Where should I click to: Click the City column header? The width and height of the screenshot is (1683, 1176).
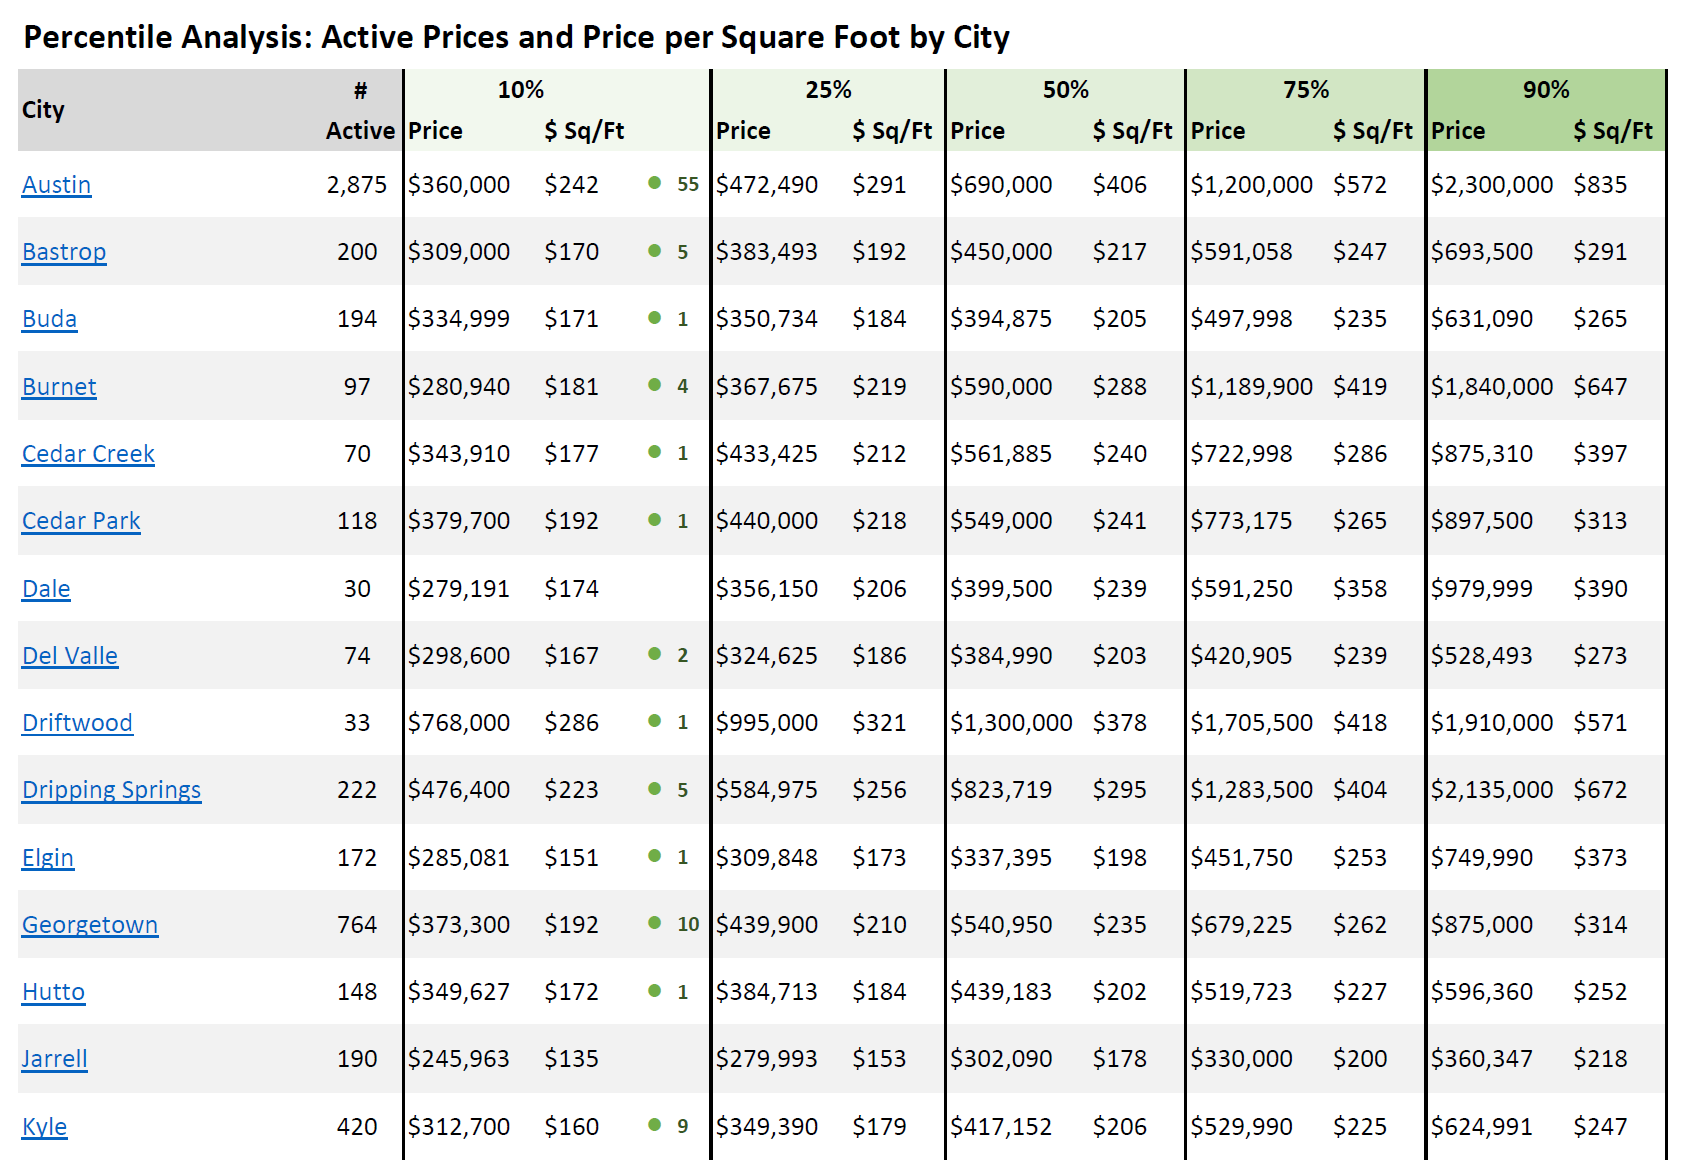click(x=43, y=110)
